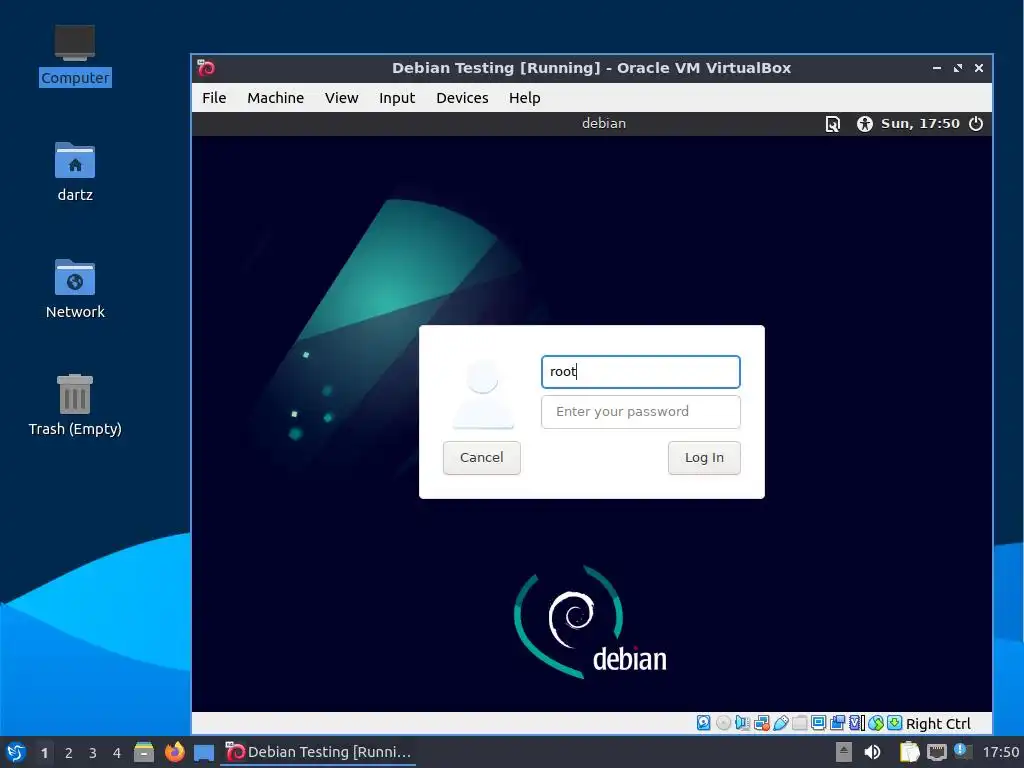The width and height of the screenshot is (1024, 768).
Task: Open the LXQt application menu
Action: pyautogui.click(x=16, y=752)
